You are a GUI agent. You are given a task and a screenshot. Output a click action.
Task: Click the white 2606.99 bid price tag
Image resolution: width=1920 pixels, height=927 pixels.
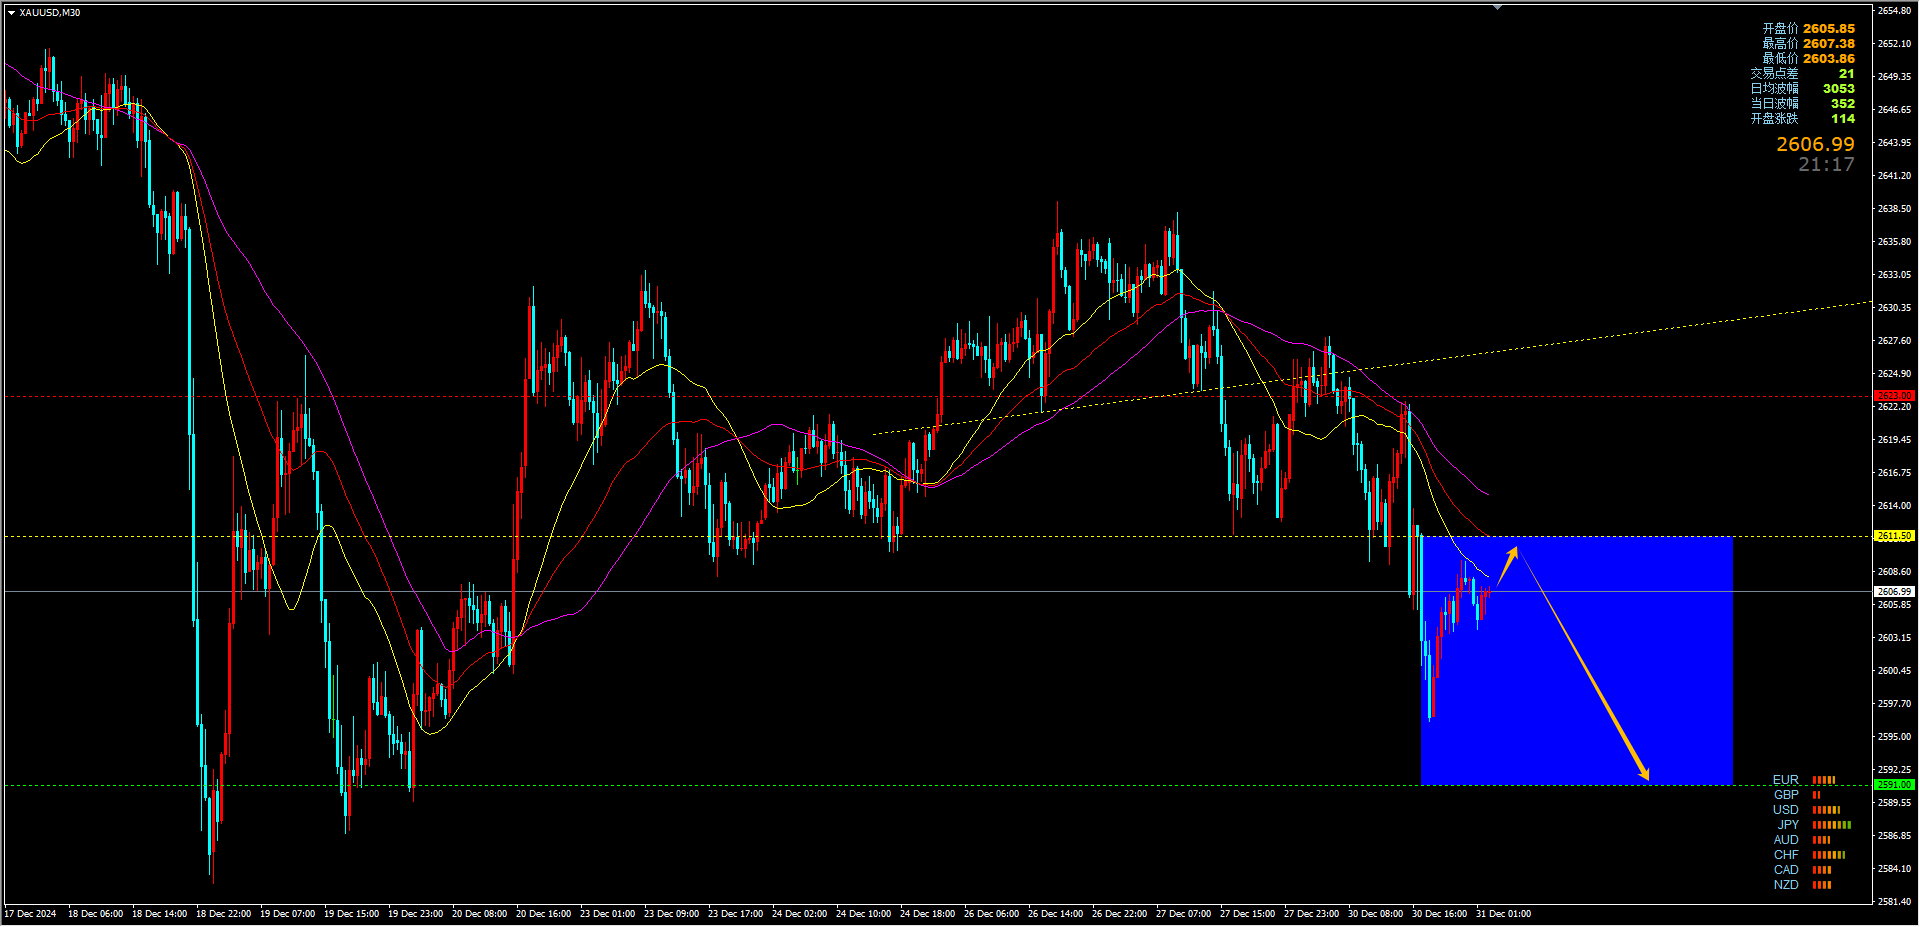(x=1894, y=592)
